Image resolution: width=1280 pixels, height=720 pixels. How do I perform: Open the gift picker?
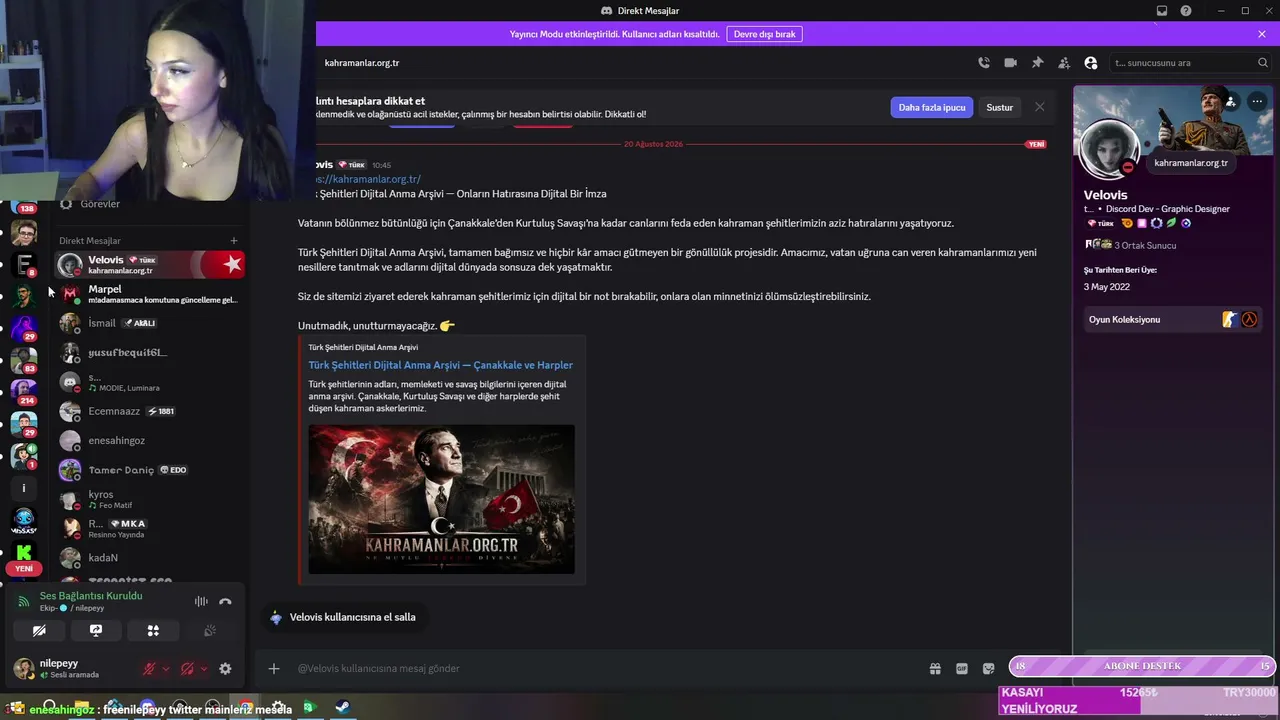[x=935, y=668]
